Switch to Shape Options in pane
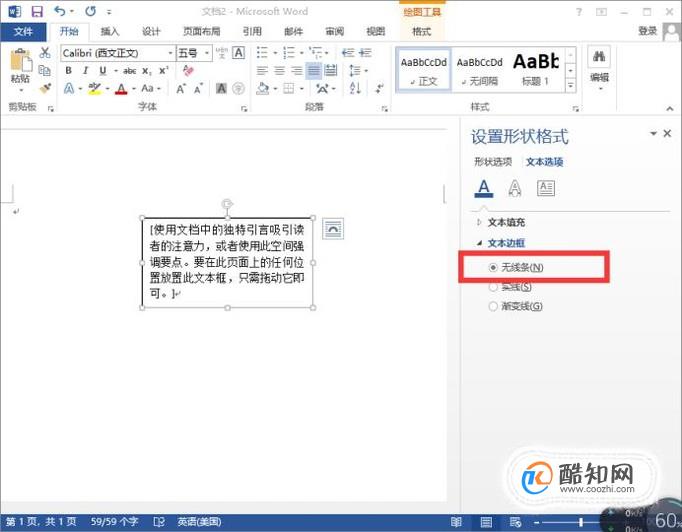Image resolution: width=682 pixels, height=532 pixels. point(493,162)
